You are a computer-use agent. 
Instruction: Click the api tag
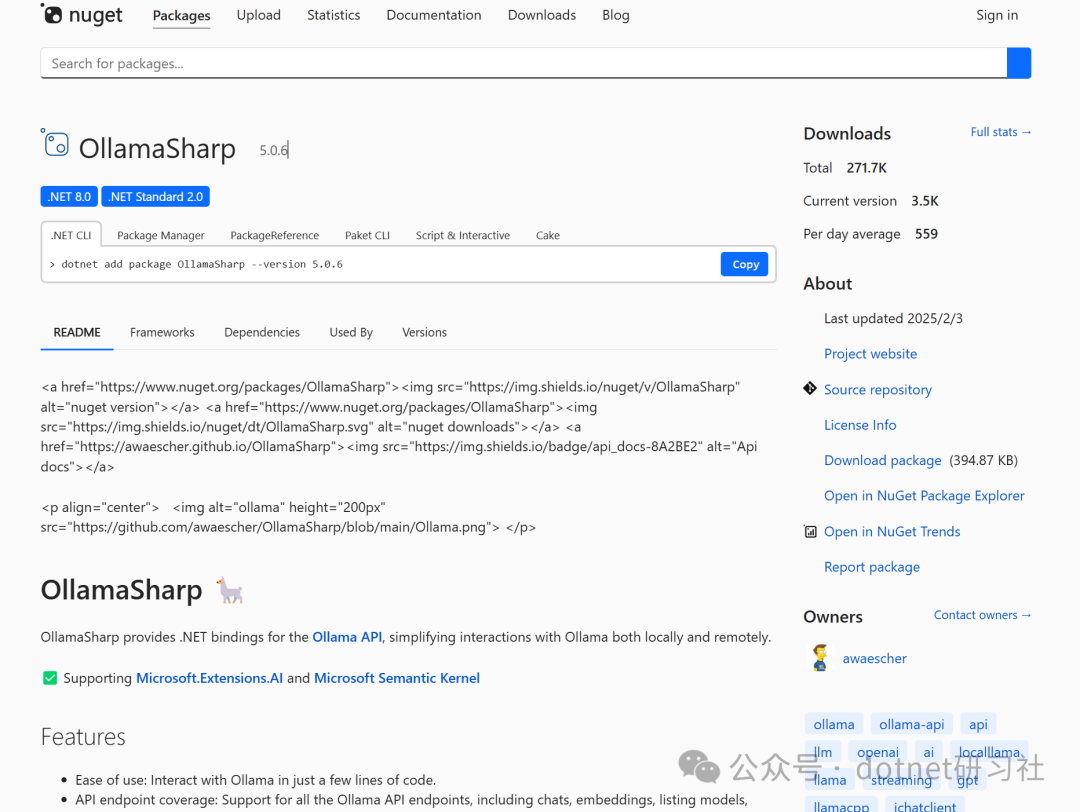(x=978, y=725)
